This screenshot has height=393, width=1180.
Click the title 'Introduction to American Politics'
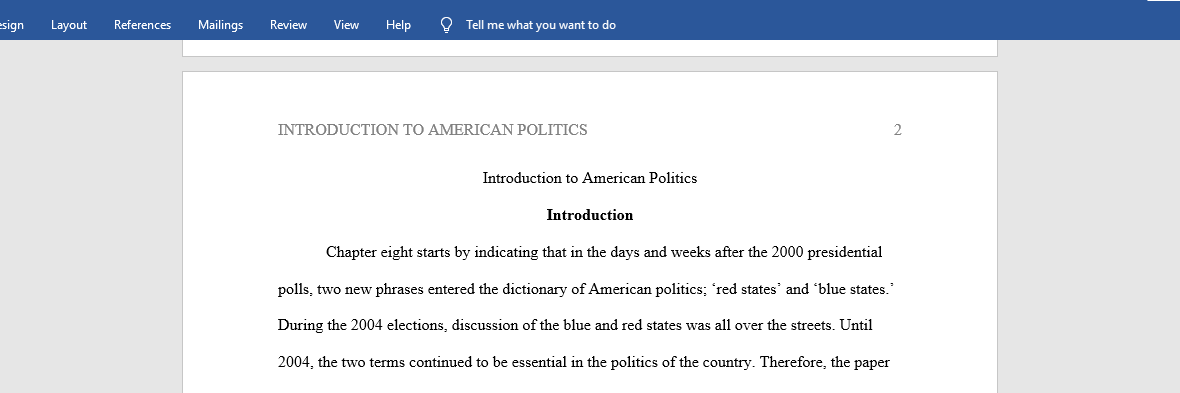pyautogui.click(x=590, y=178)
